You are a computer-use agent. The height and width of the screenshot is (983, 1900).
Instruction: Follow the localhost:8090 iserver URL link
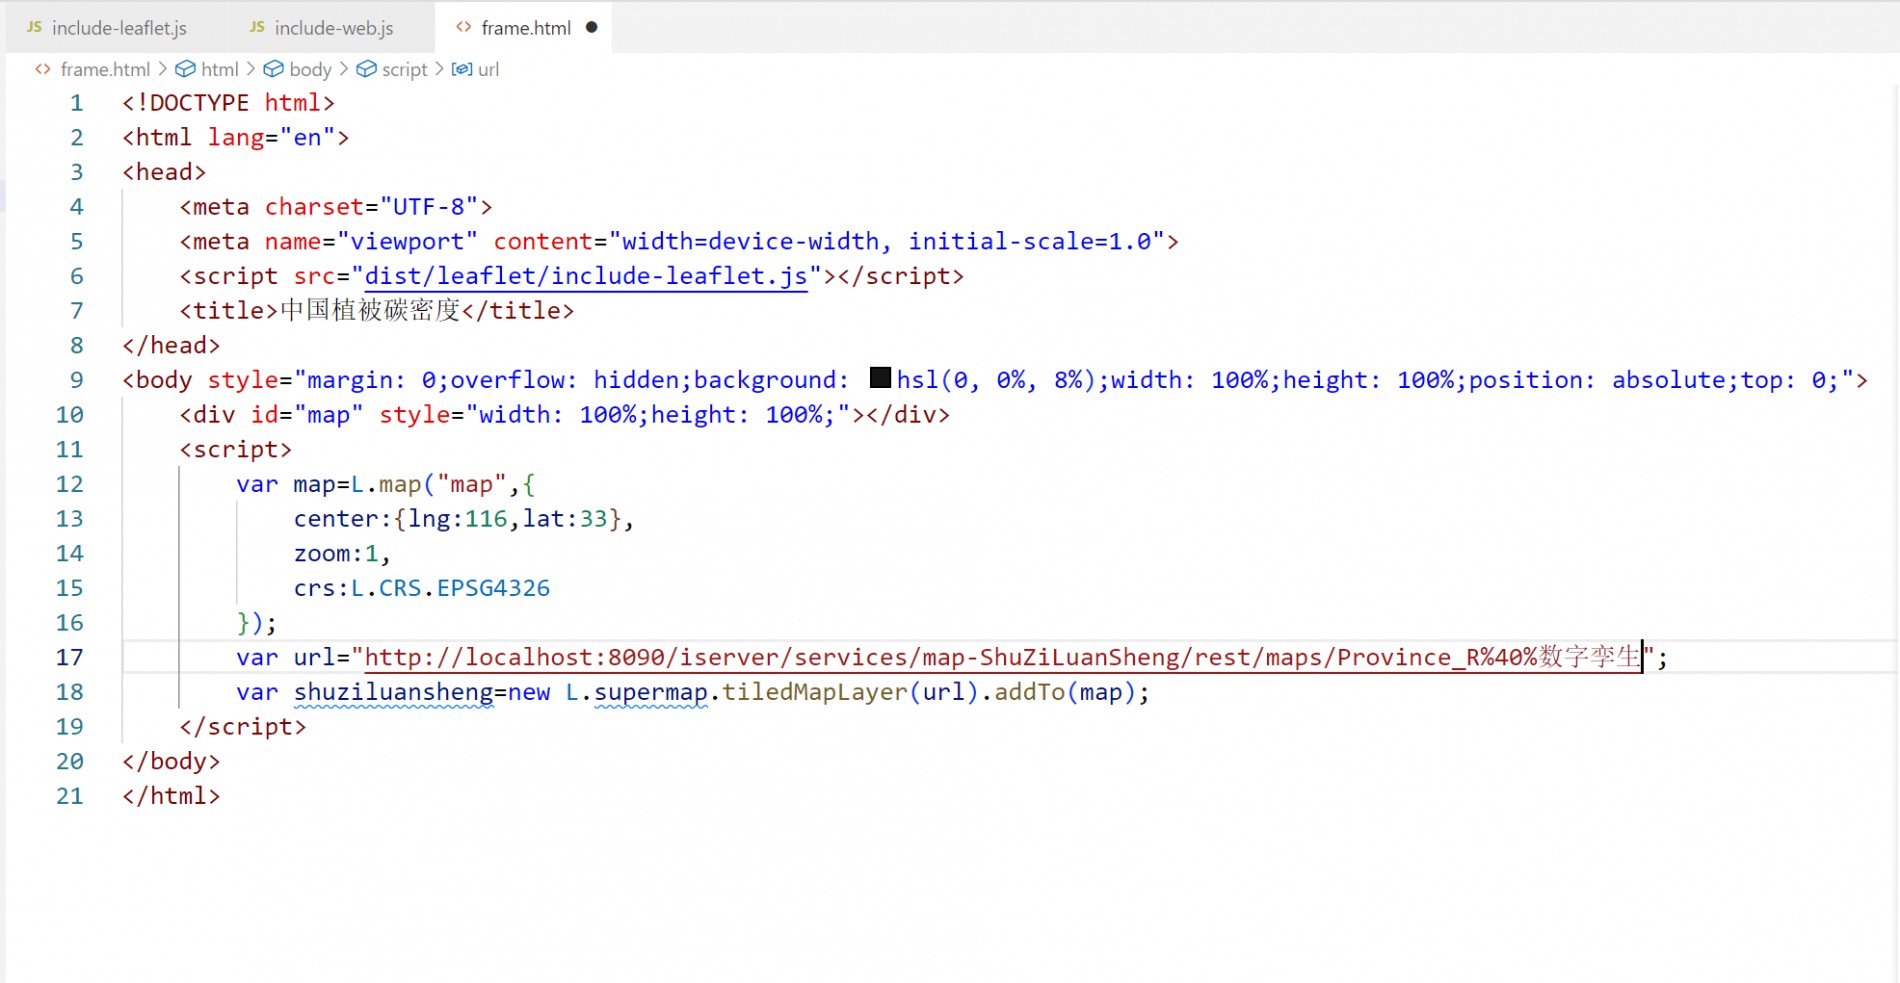[x=1003, y=657]
